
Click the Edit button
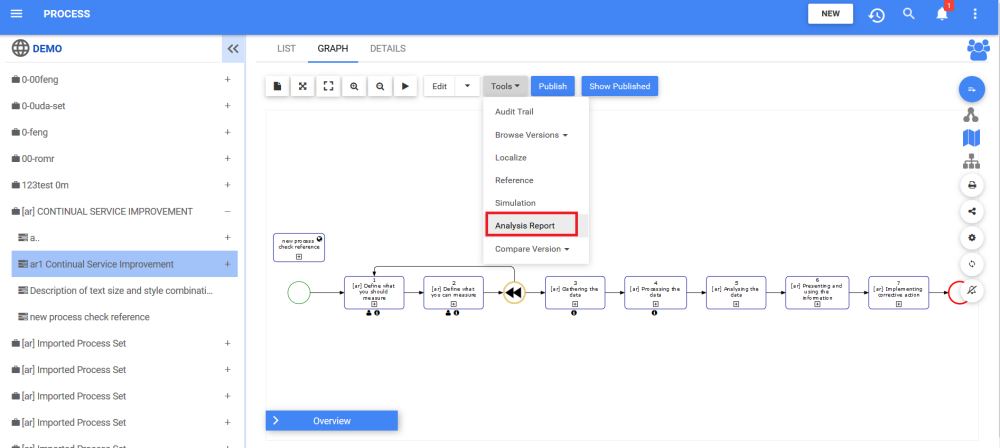click(x=439, y=86)
